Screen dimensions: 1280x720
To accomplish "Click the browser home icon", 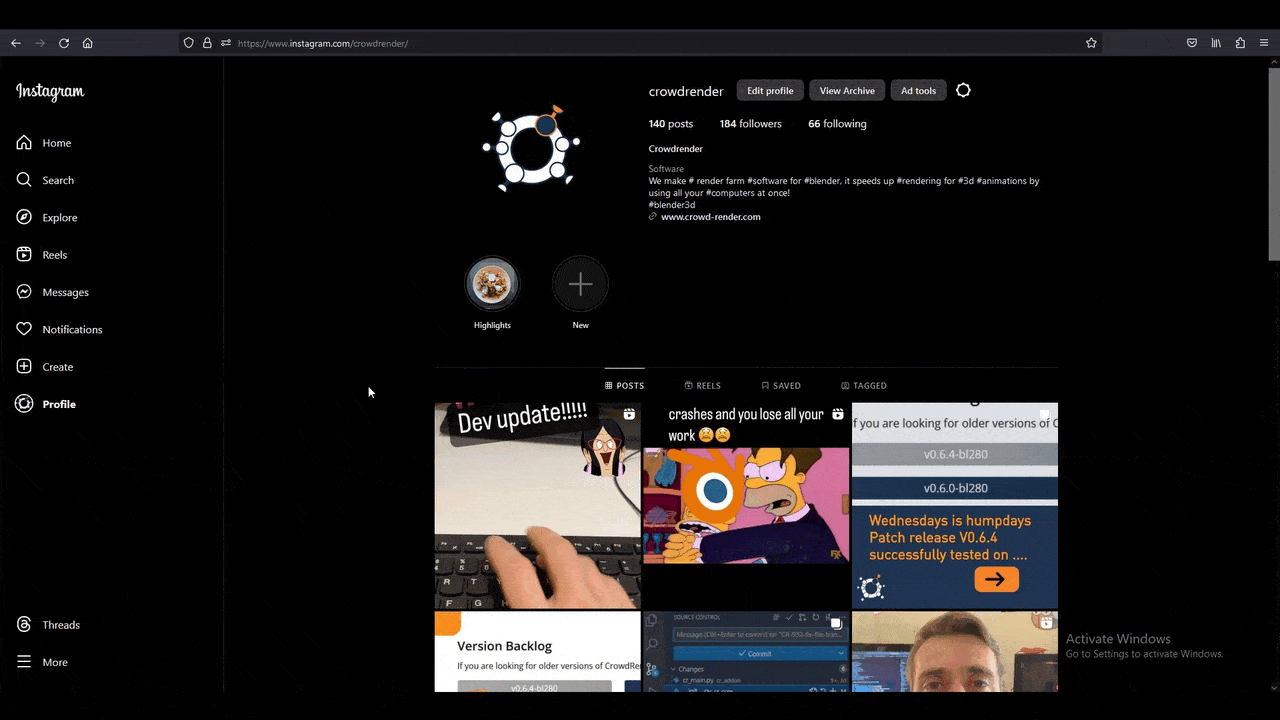I will (88, 43).
